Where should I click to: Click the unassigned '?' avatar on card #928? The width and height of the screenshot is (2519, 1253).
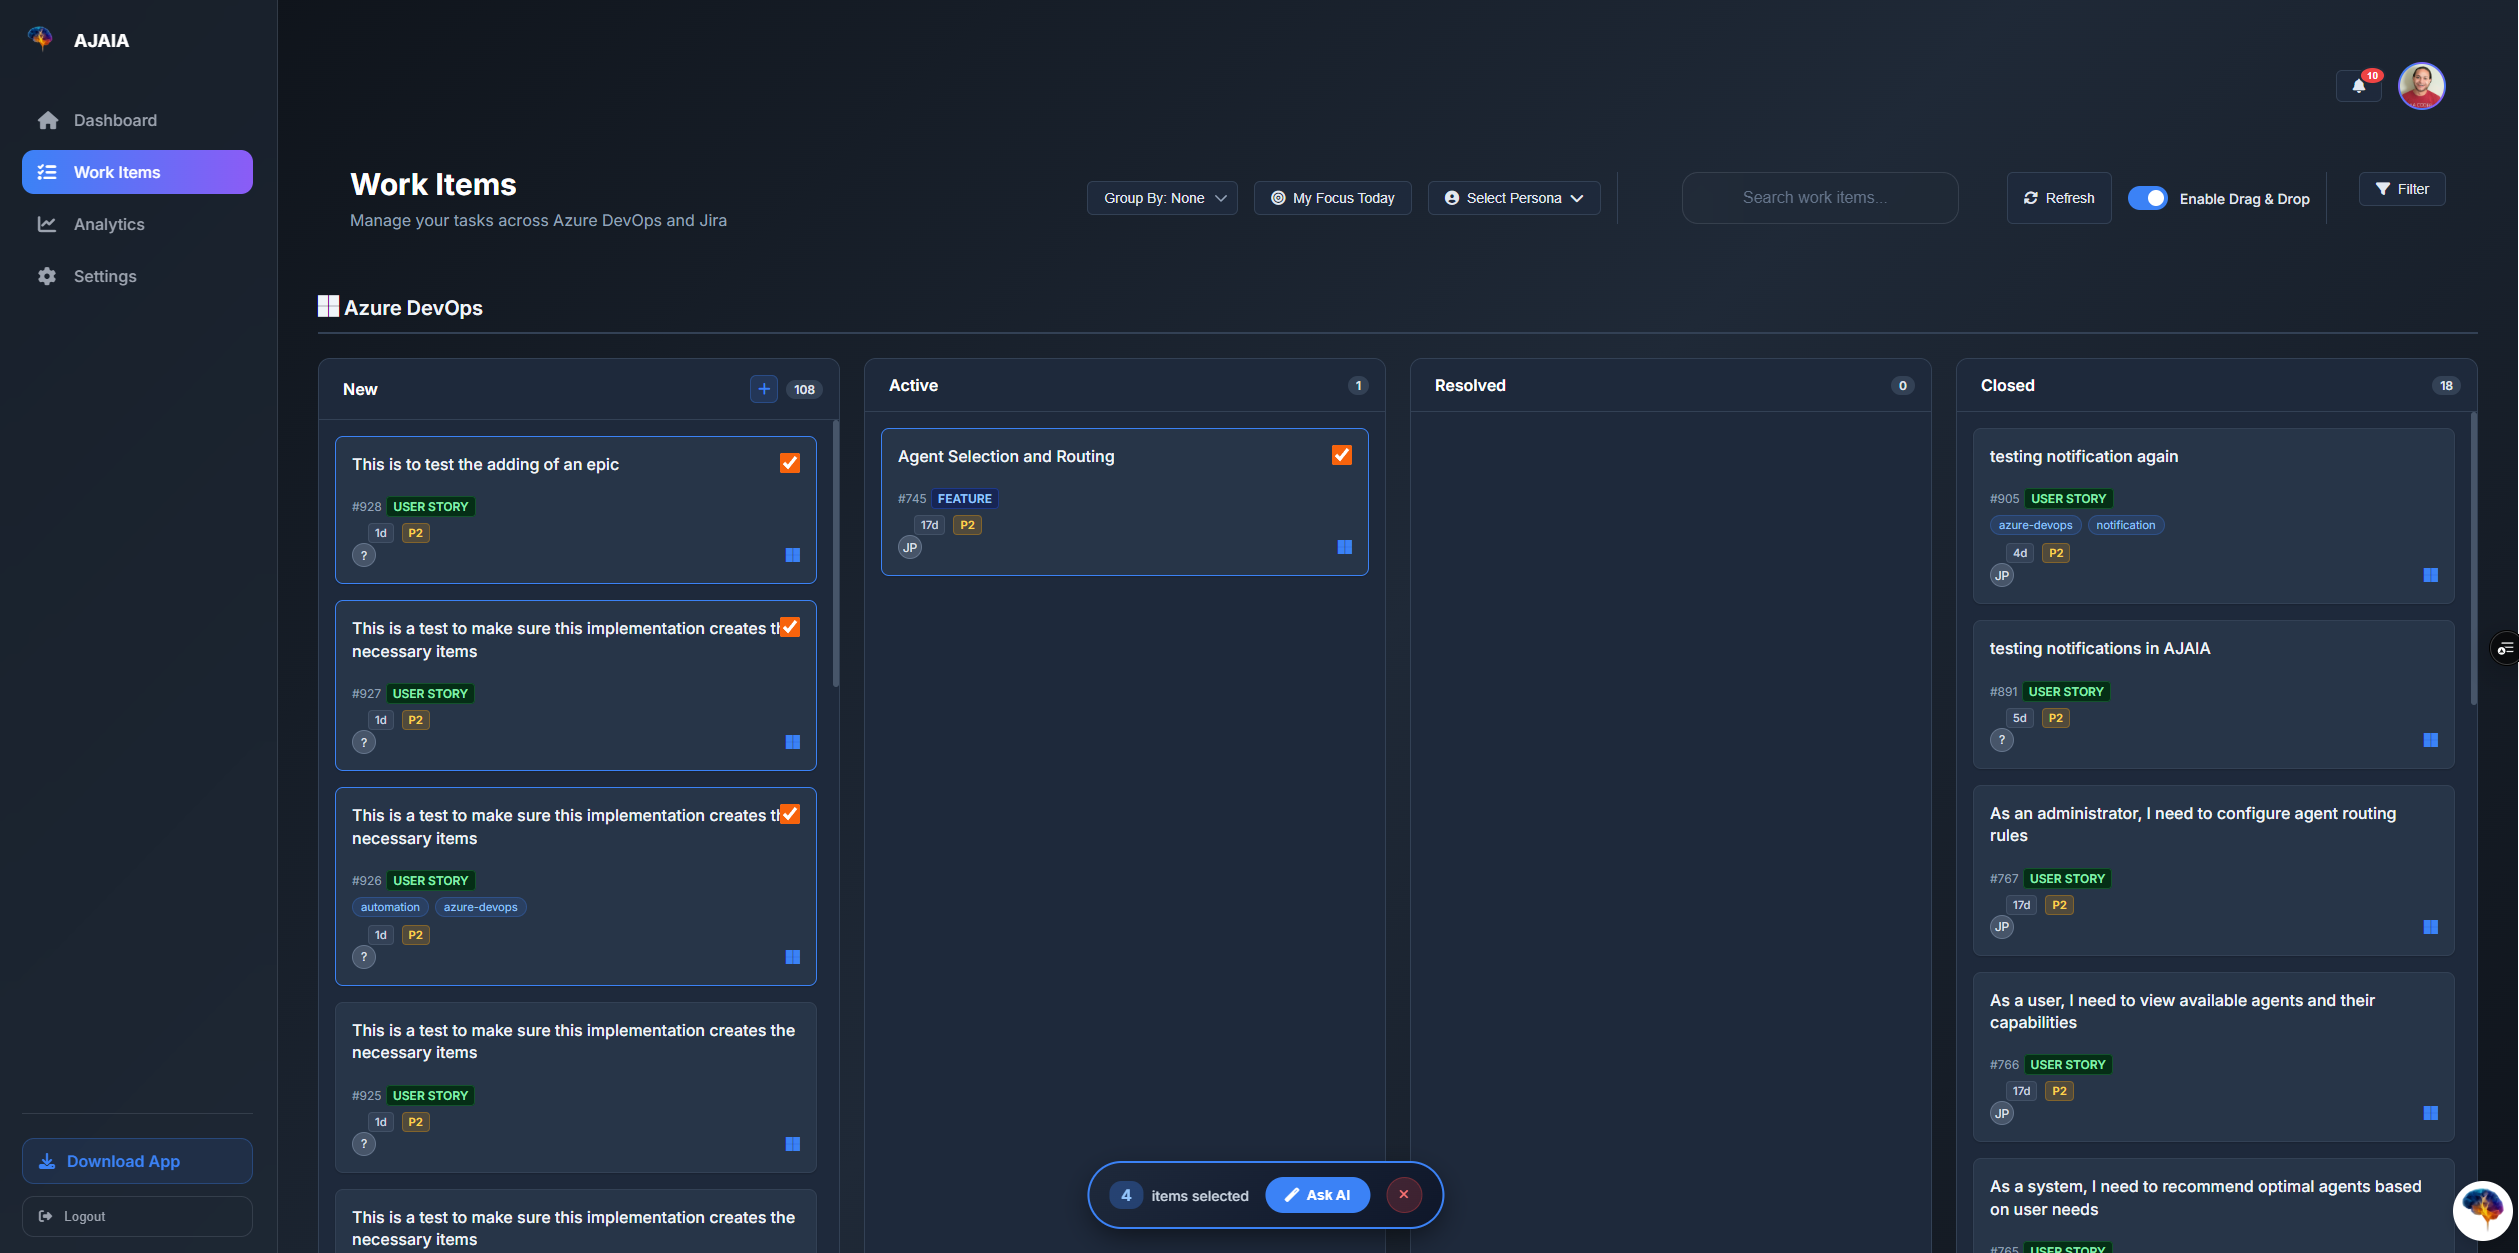coord(364,555)
